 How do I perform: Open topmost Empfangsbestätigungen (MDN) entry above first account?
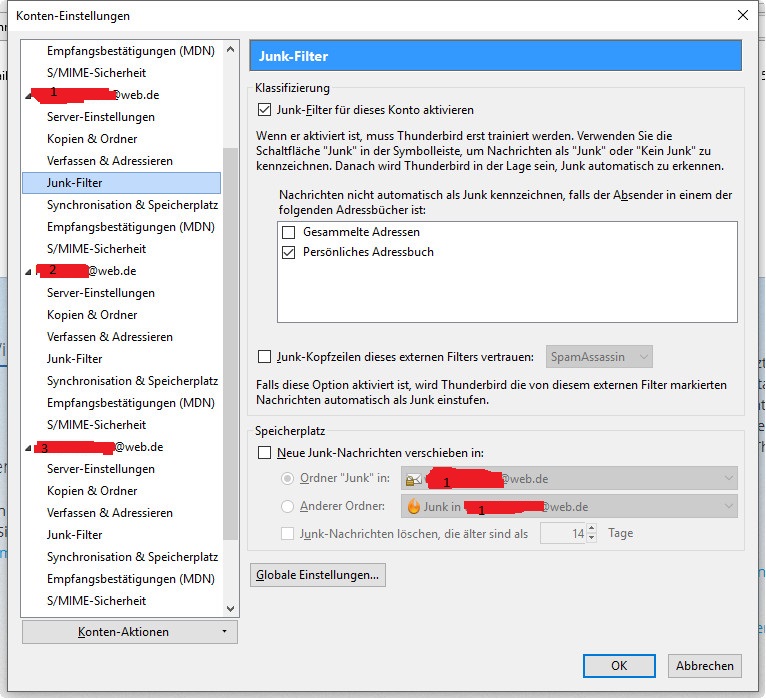point(130,51)
